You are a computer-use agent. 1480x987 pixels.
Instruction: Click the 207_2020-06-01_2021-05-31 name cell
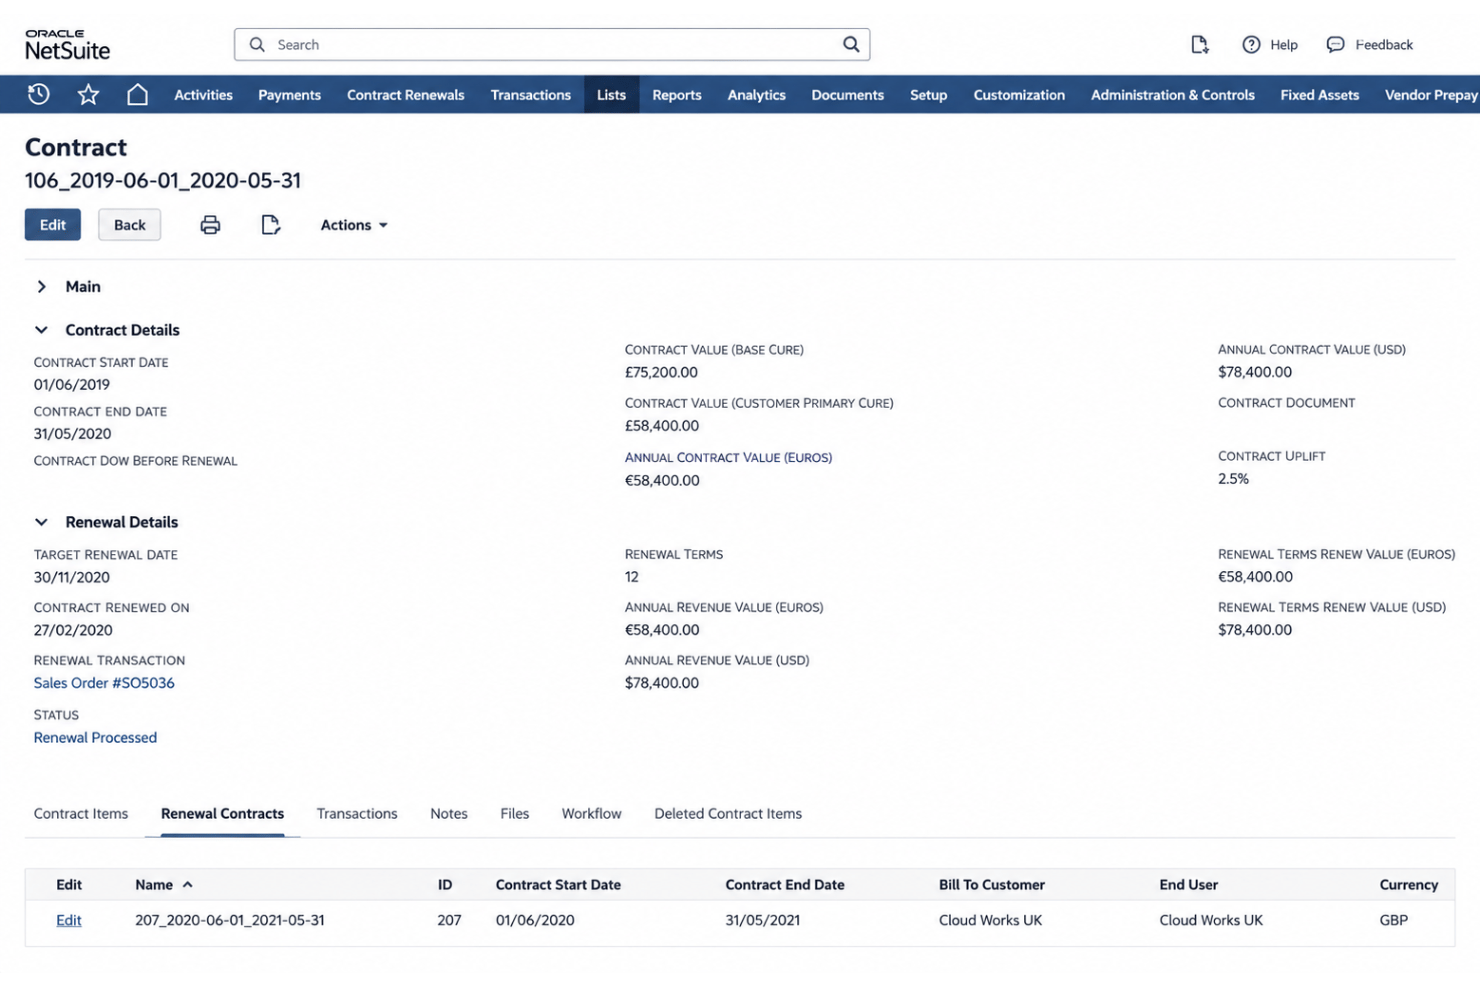click(x=230, y=920)
